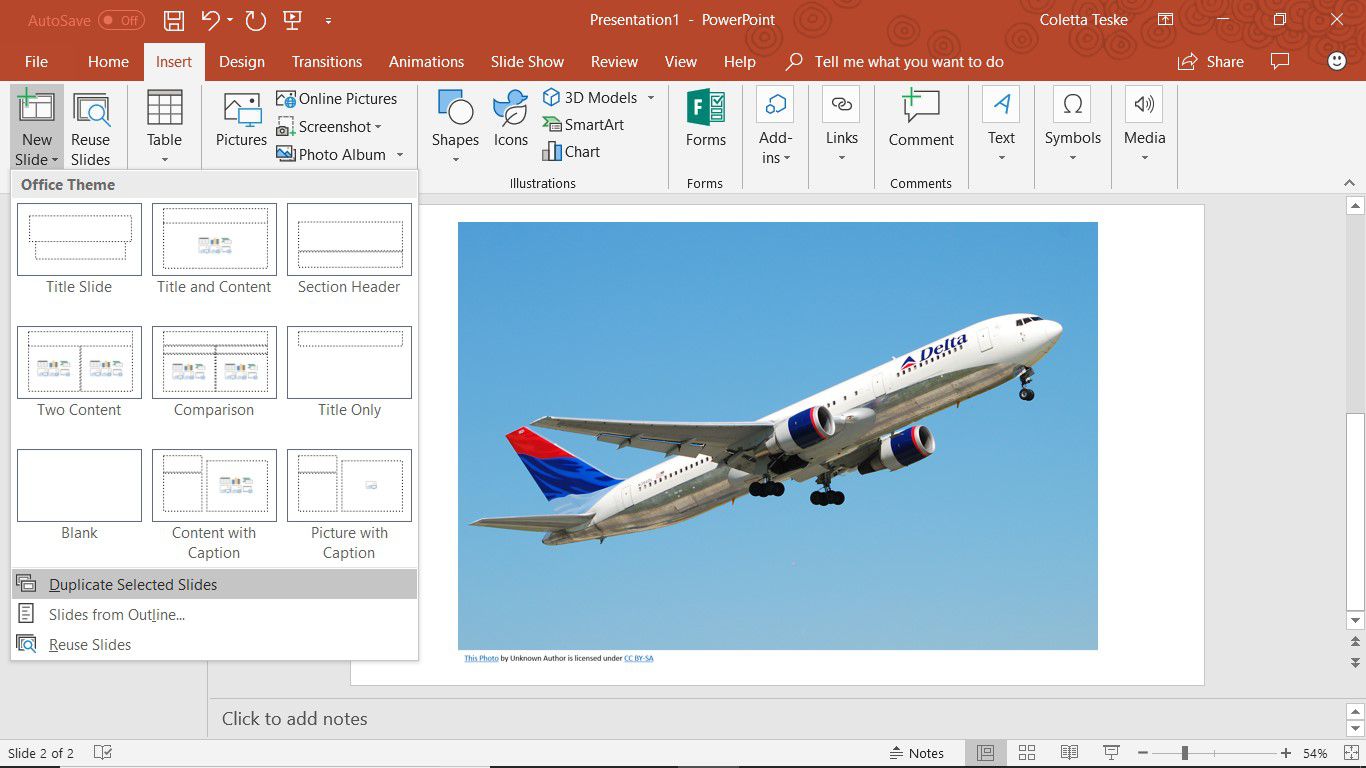Start presentation from beginning icon

coord(292,20)
